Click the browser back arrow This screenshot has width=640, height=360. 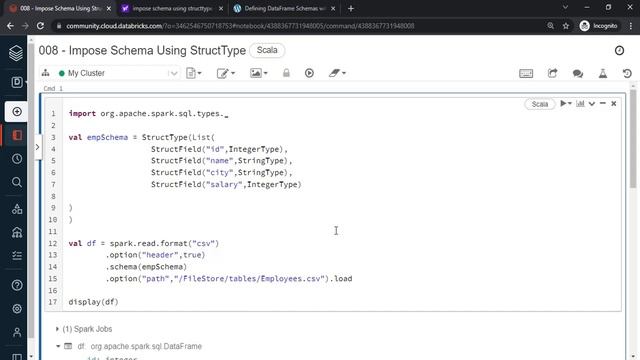pos(10,26)
